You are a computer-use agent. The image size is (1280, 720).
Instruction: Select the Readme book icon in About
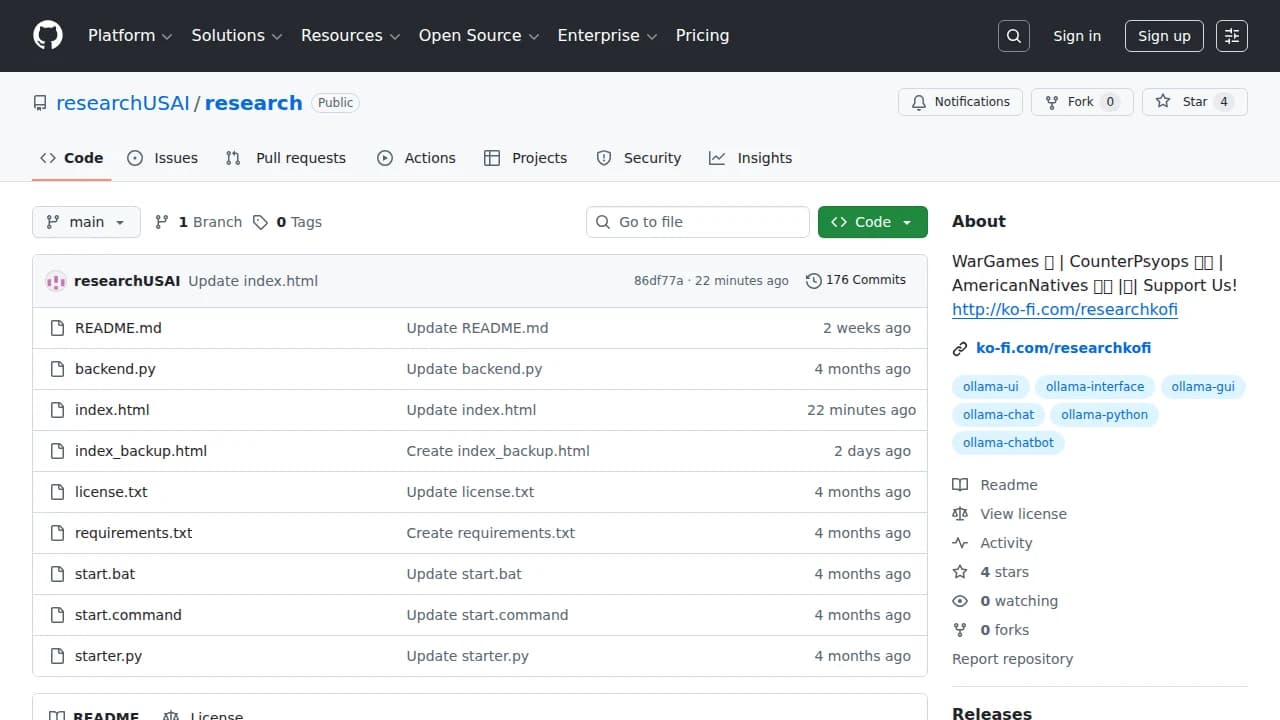[960, 484]
